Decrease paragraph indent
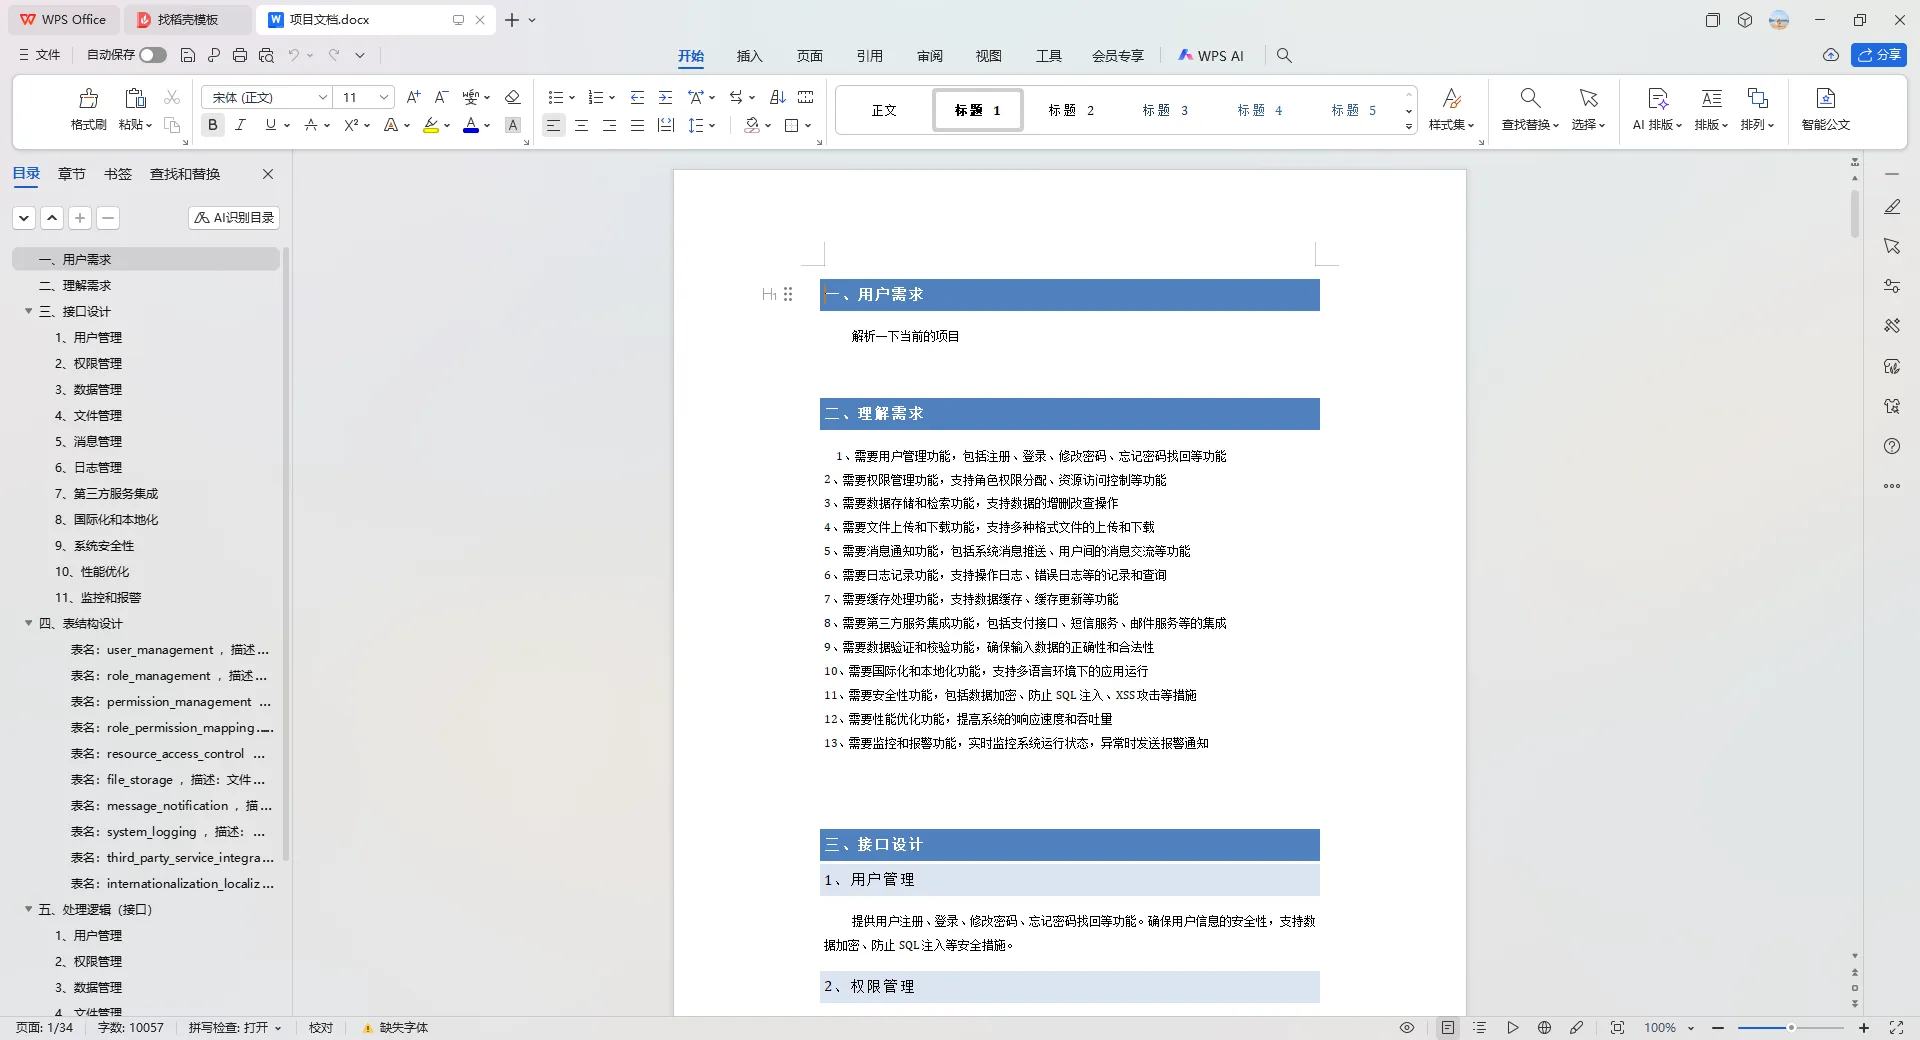 [637, 97]
